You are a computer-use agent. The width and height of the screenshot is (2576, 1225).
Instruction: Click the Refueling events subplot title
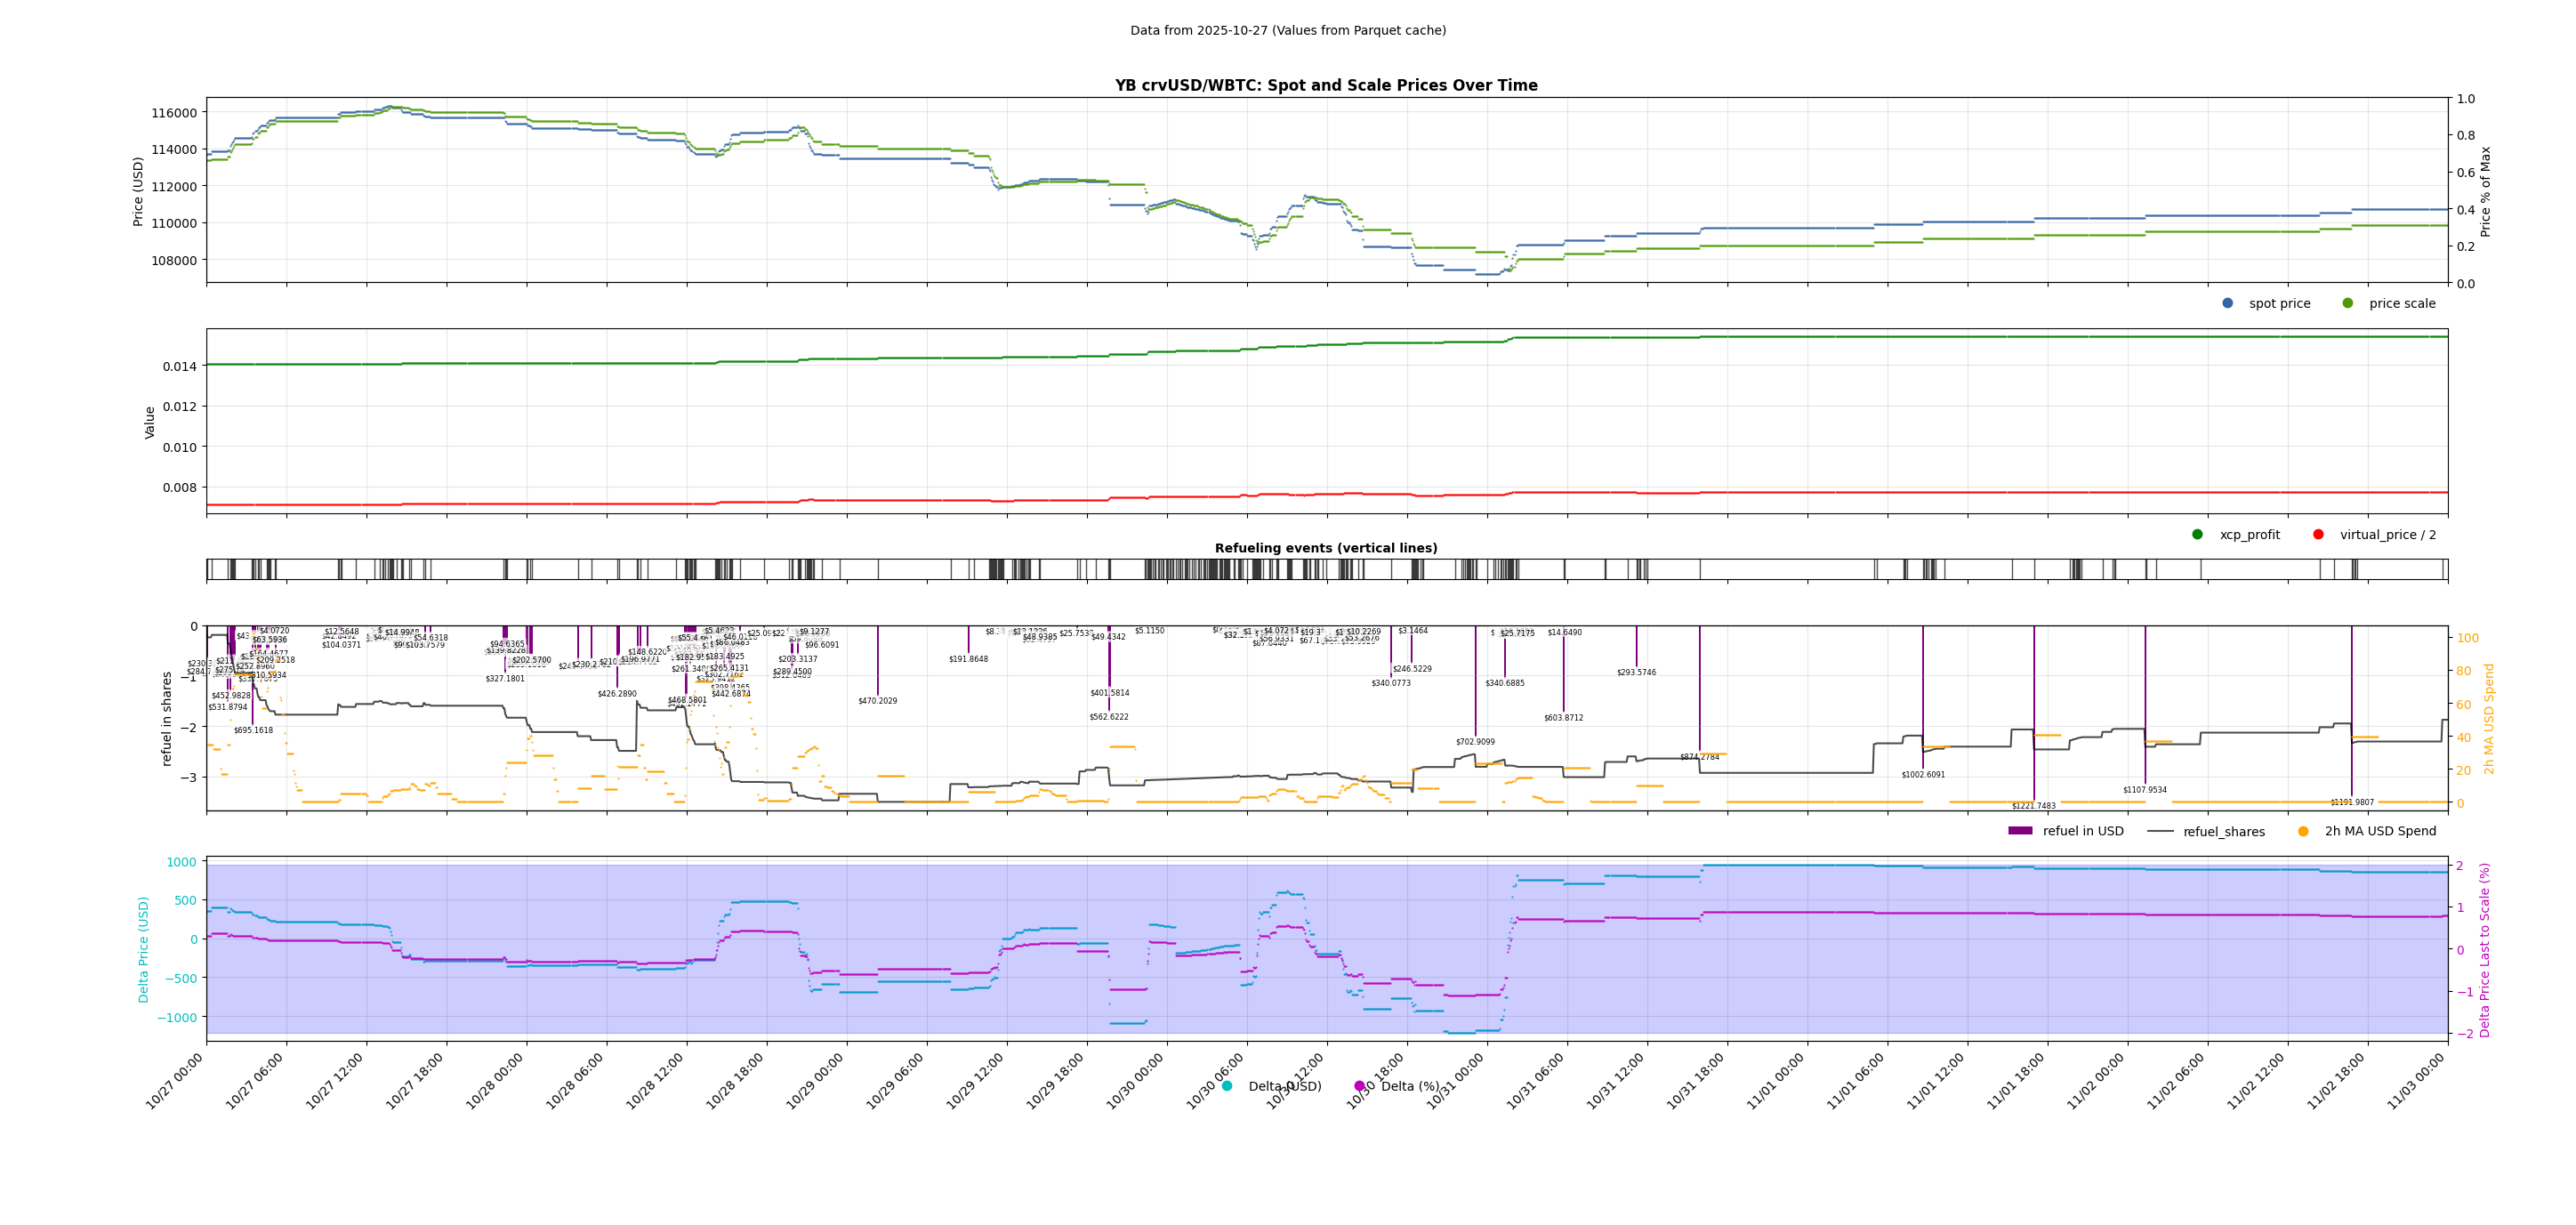(1326, 548)
